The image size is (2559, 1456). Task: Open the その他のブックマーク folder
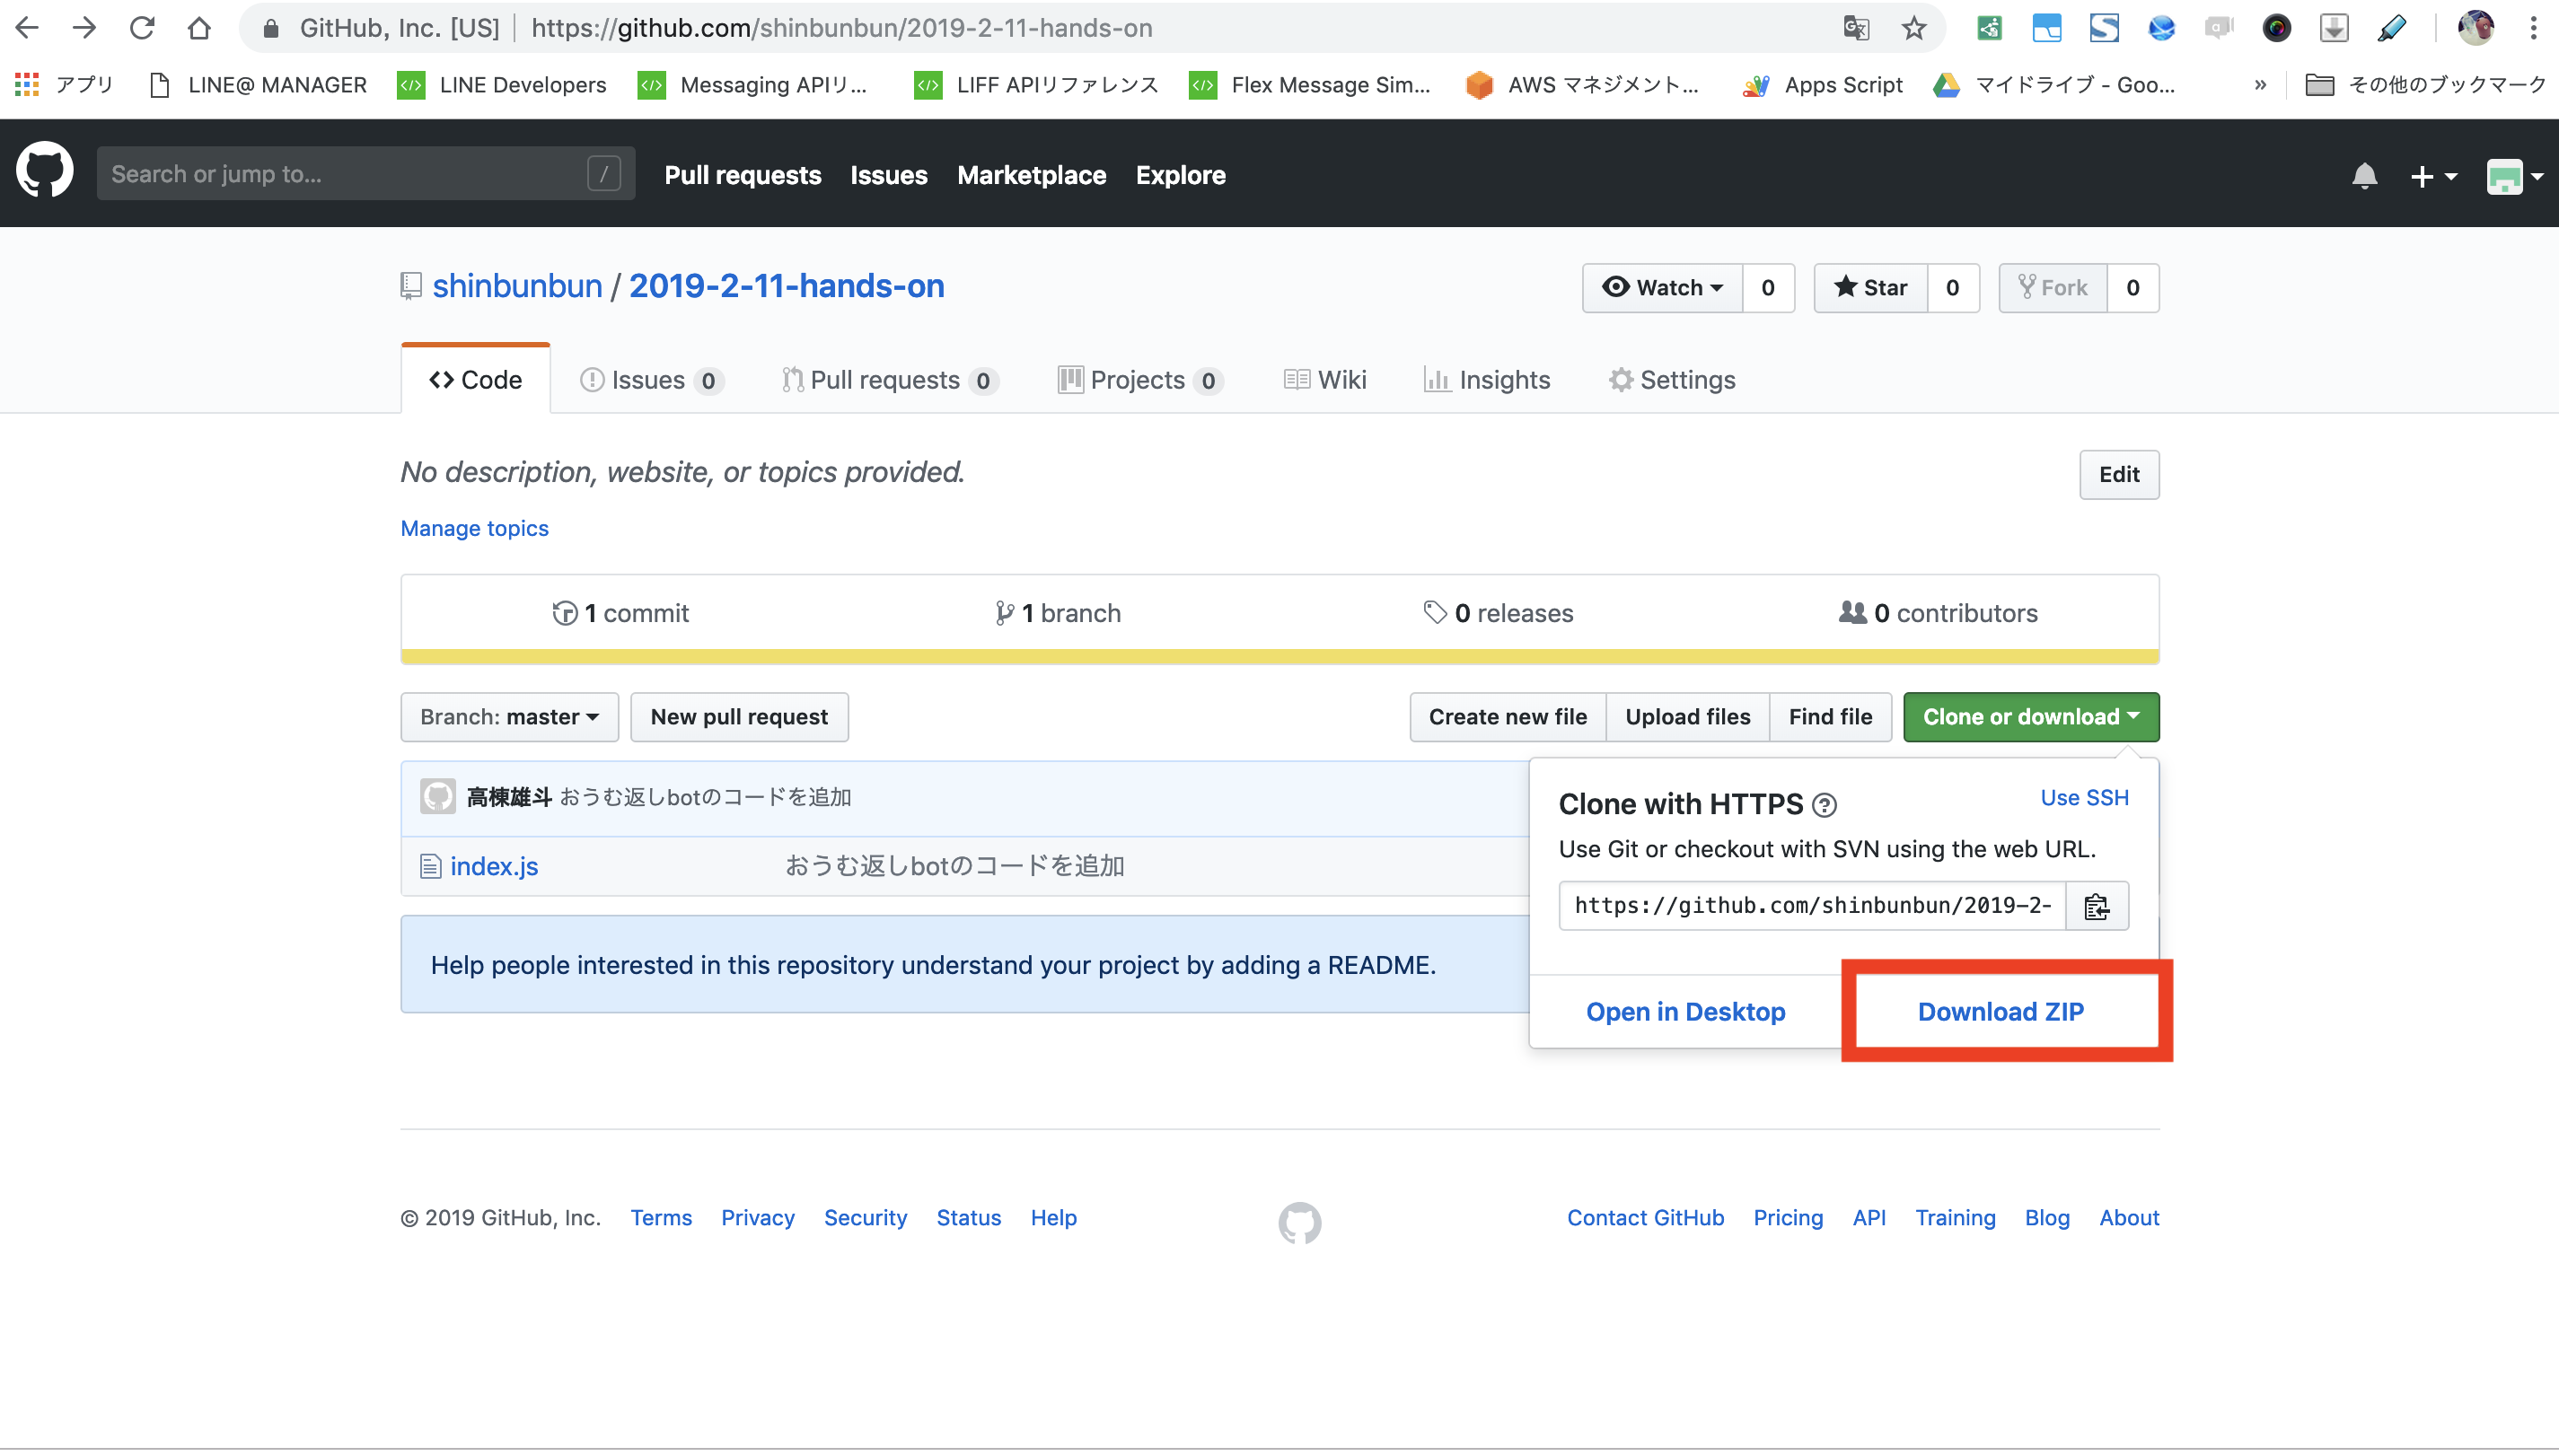pos(2425,85)
